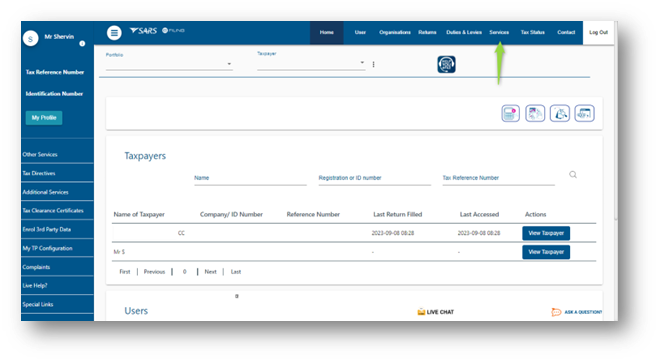Expand Tax Directives in the sidebar
The height and width of the screenshot is (363, 660).
[x=57, y=173]
